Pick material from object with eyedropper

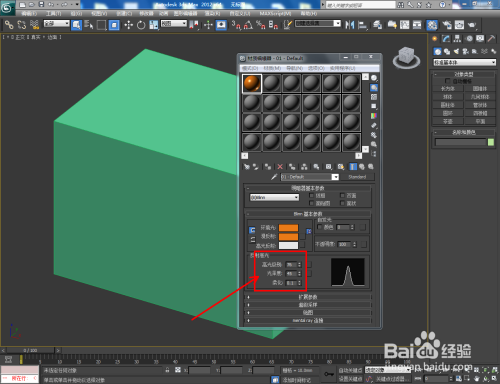click(x=274, y=177)
